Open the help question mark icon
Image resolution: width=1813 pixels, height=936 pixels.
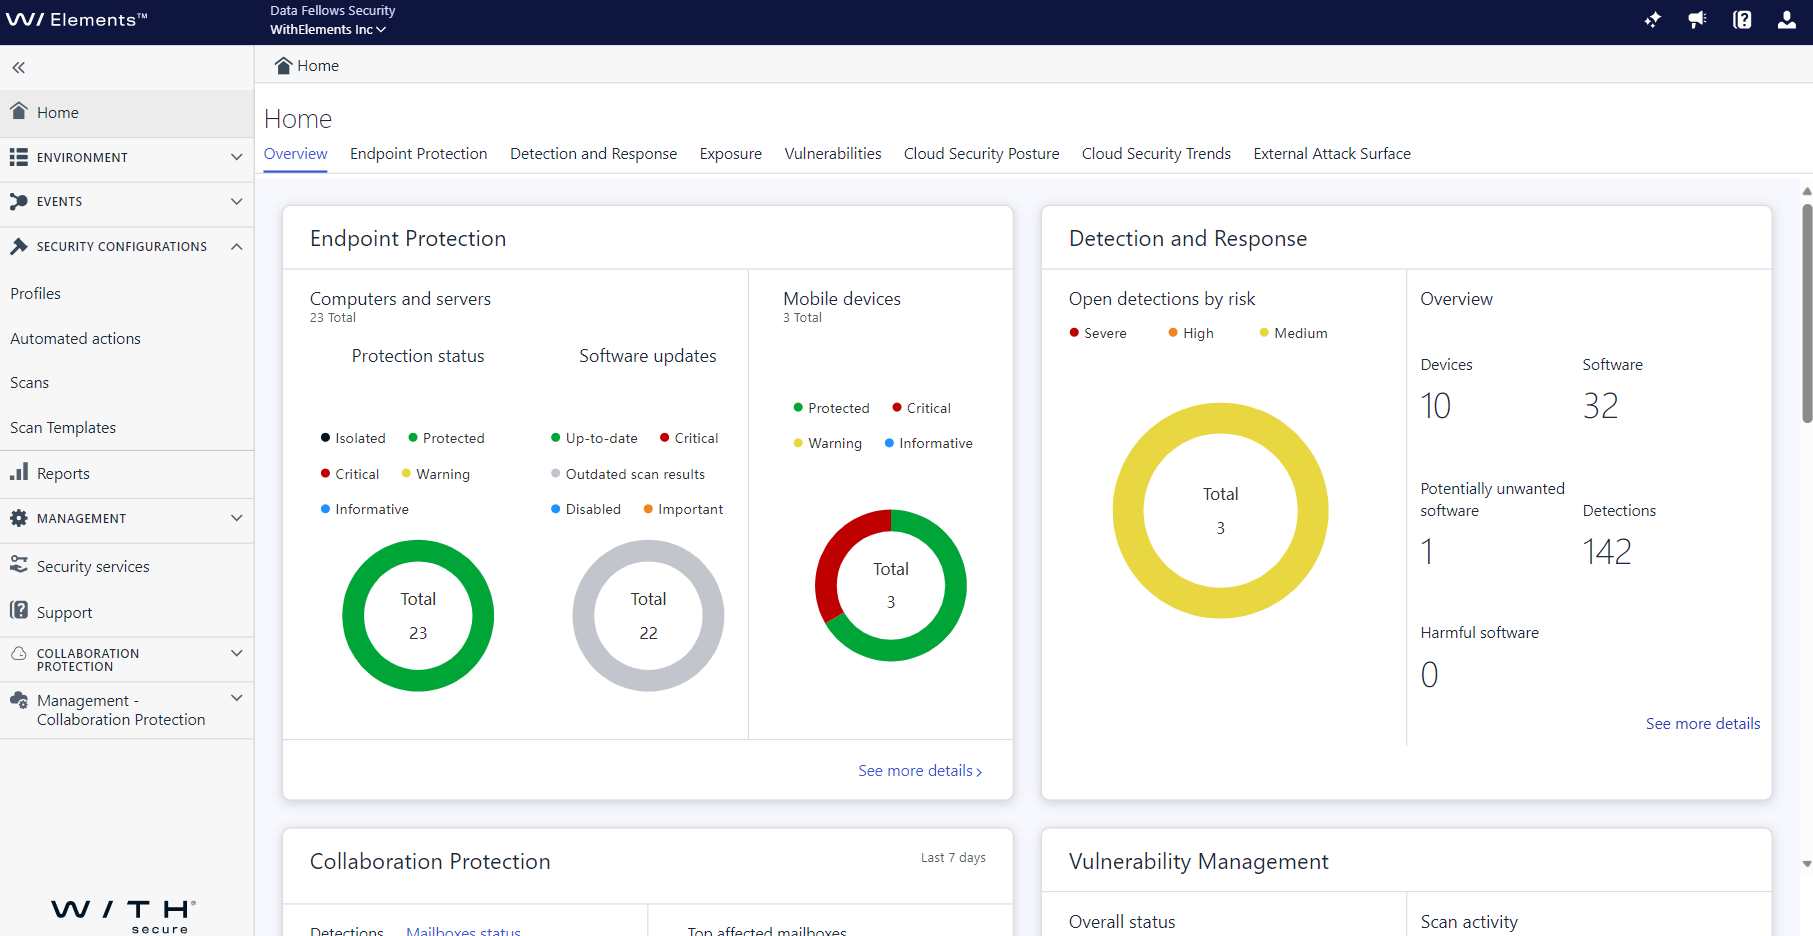coord(1742,20)
